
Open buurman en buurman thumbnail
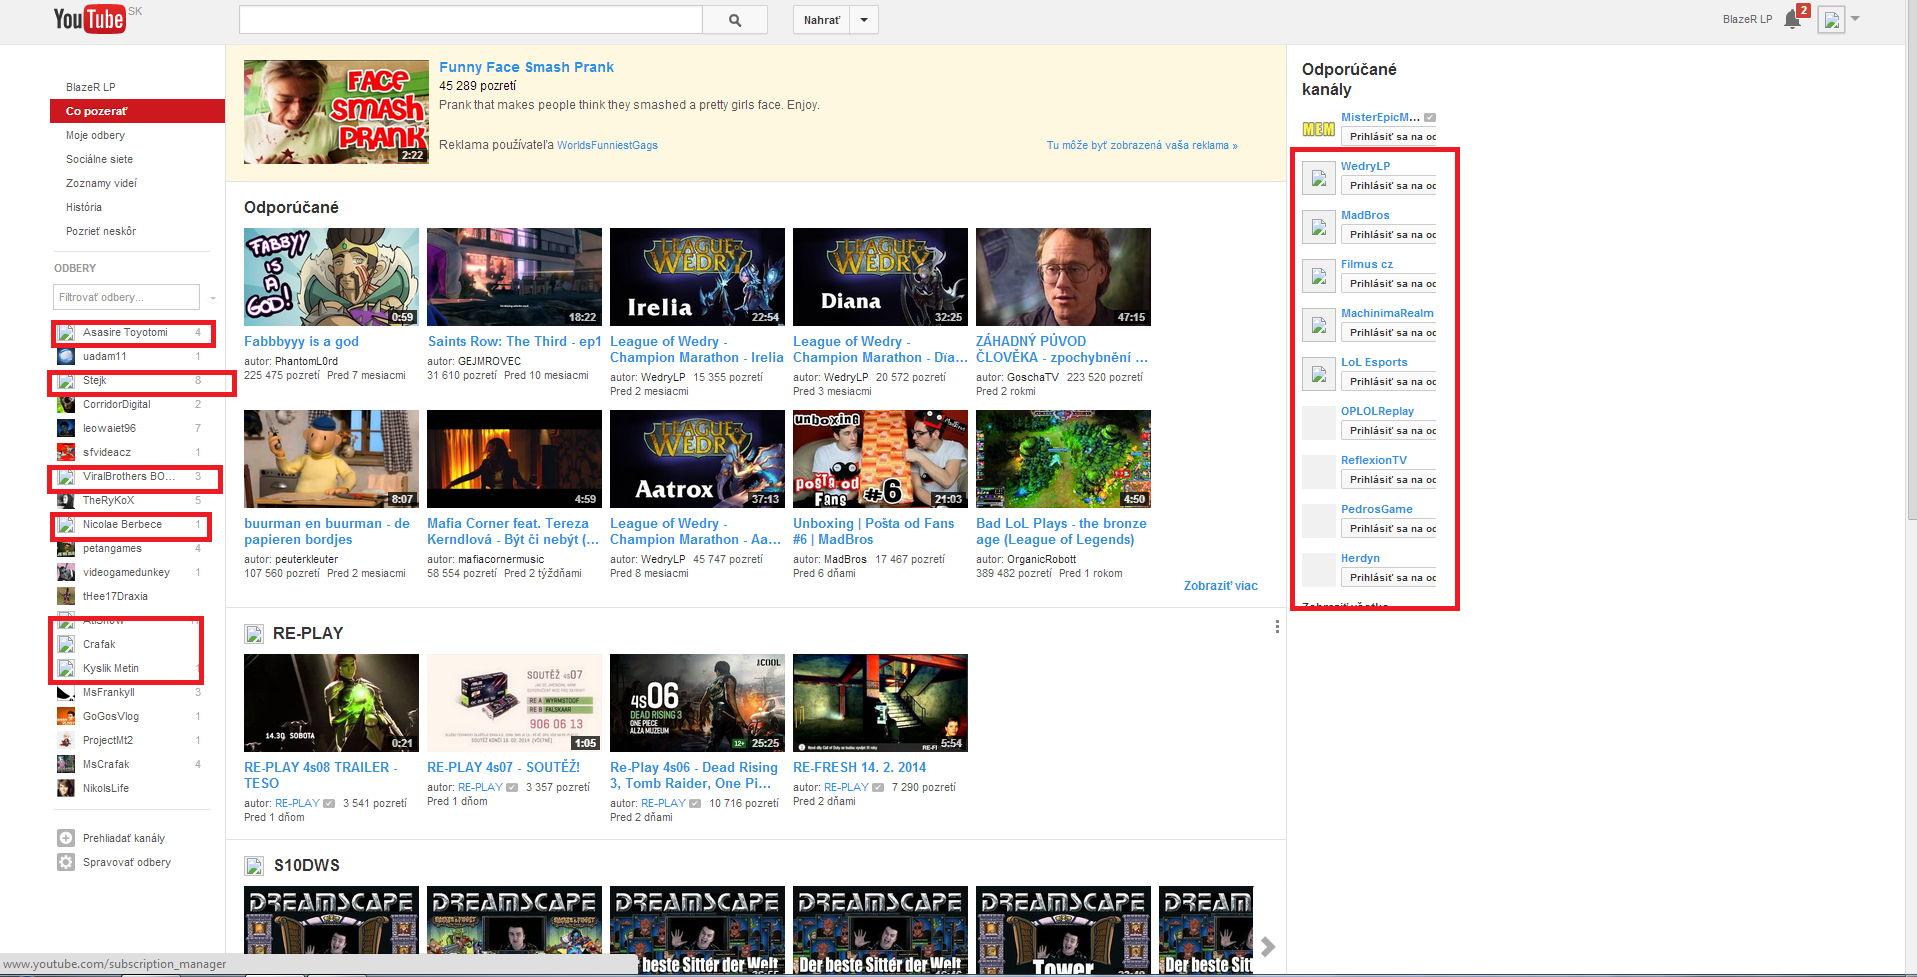tap(331, 459)
